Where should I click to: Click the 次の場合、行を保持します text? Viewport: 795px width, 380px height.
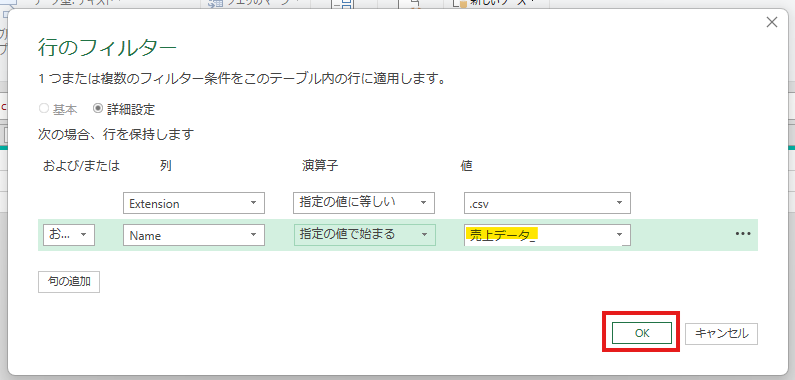click(x=116, y=135)
